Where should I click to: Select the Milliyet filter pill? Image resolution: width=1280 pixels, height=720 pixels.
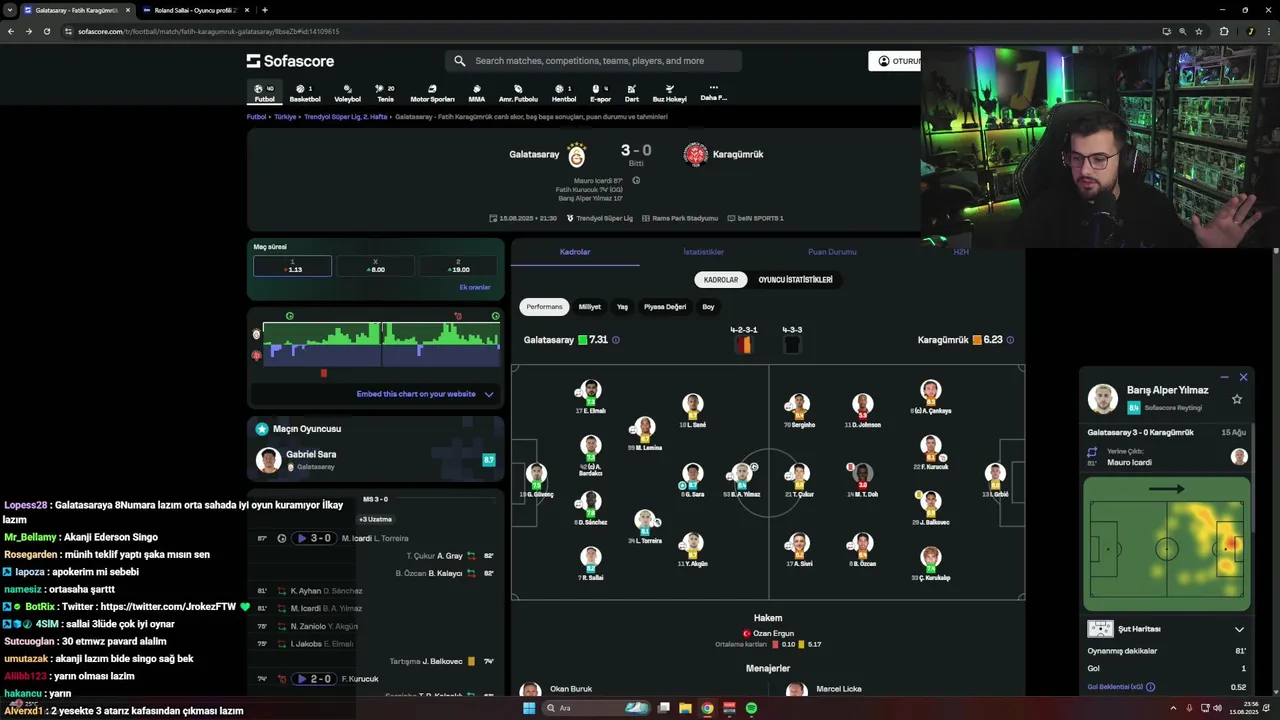coord(590,307)
